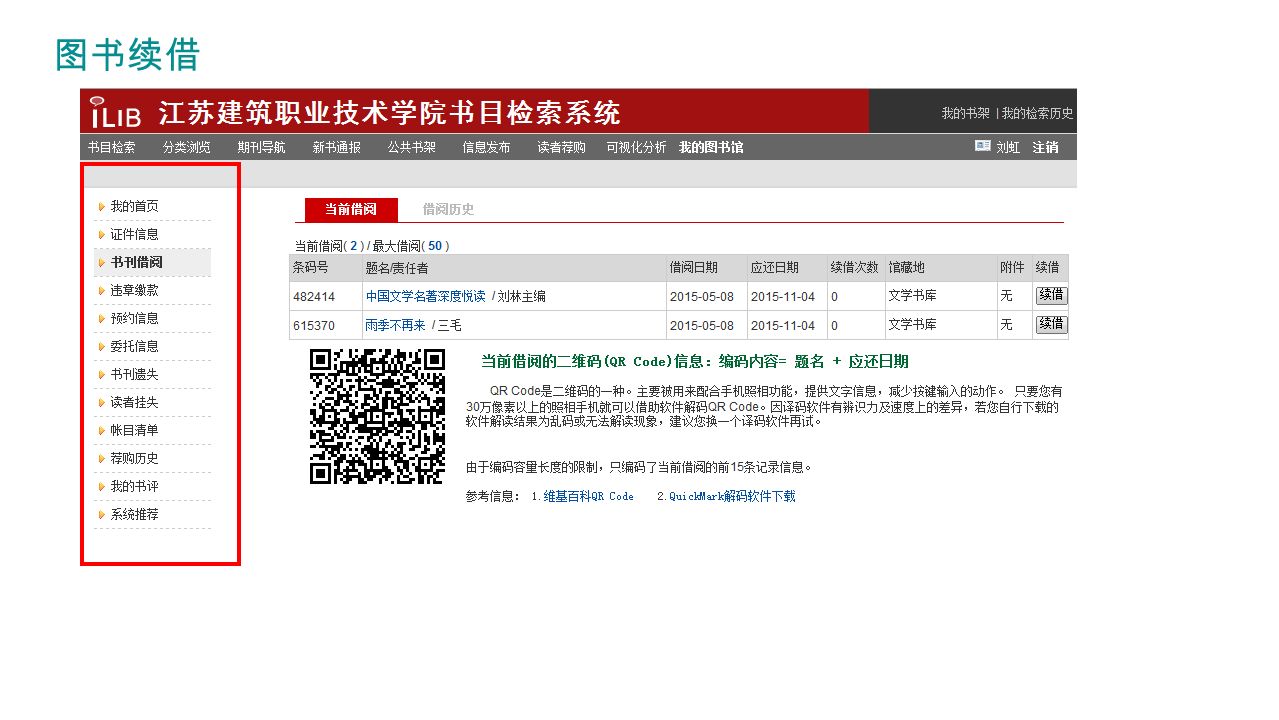Open 荐购历史 in the sidebar
The height and width of the screenshot is (720, 1279).
point(134,458)
